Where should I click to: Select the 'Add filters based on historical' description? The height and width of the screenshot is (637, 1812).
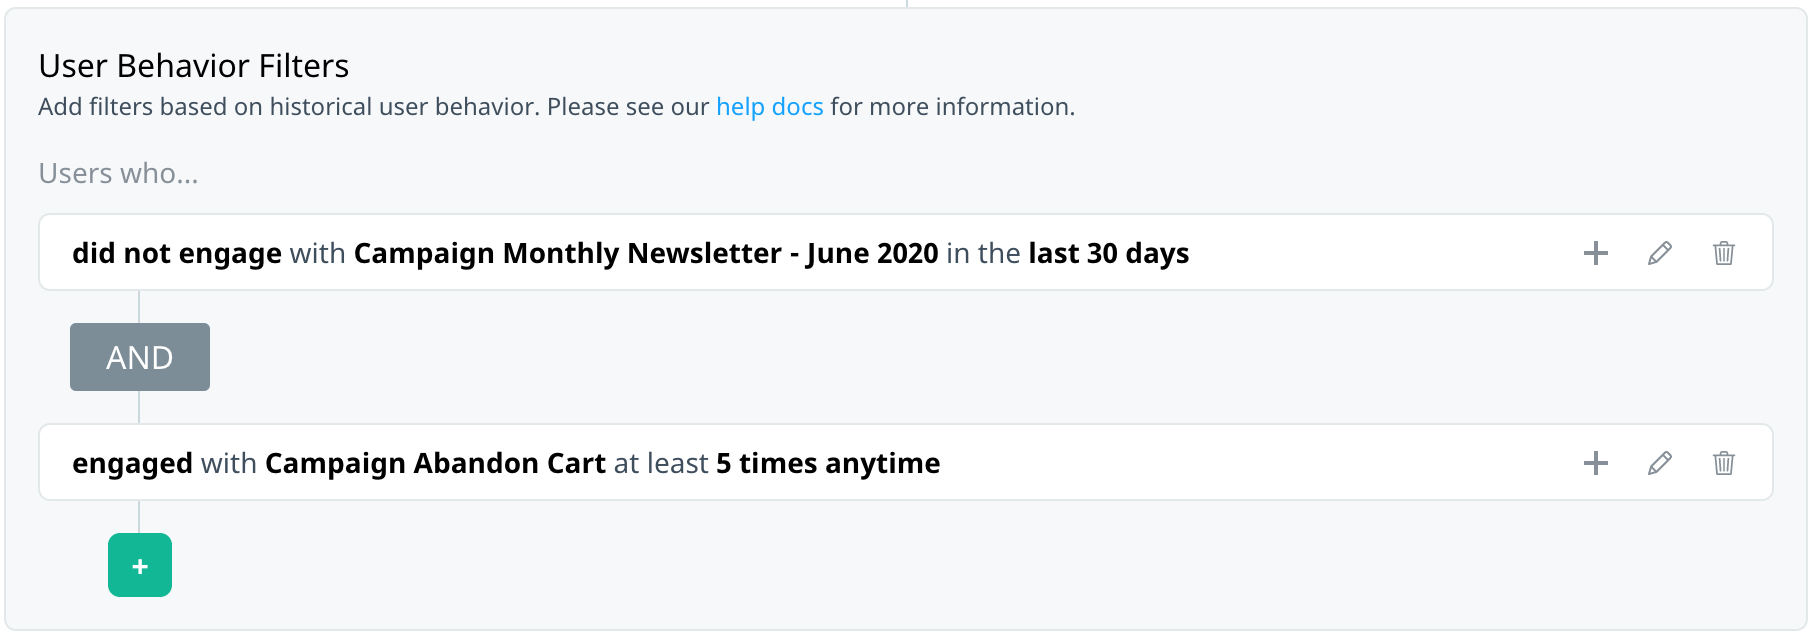point(556,107)
